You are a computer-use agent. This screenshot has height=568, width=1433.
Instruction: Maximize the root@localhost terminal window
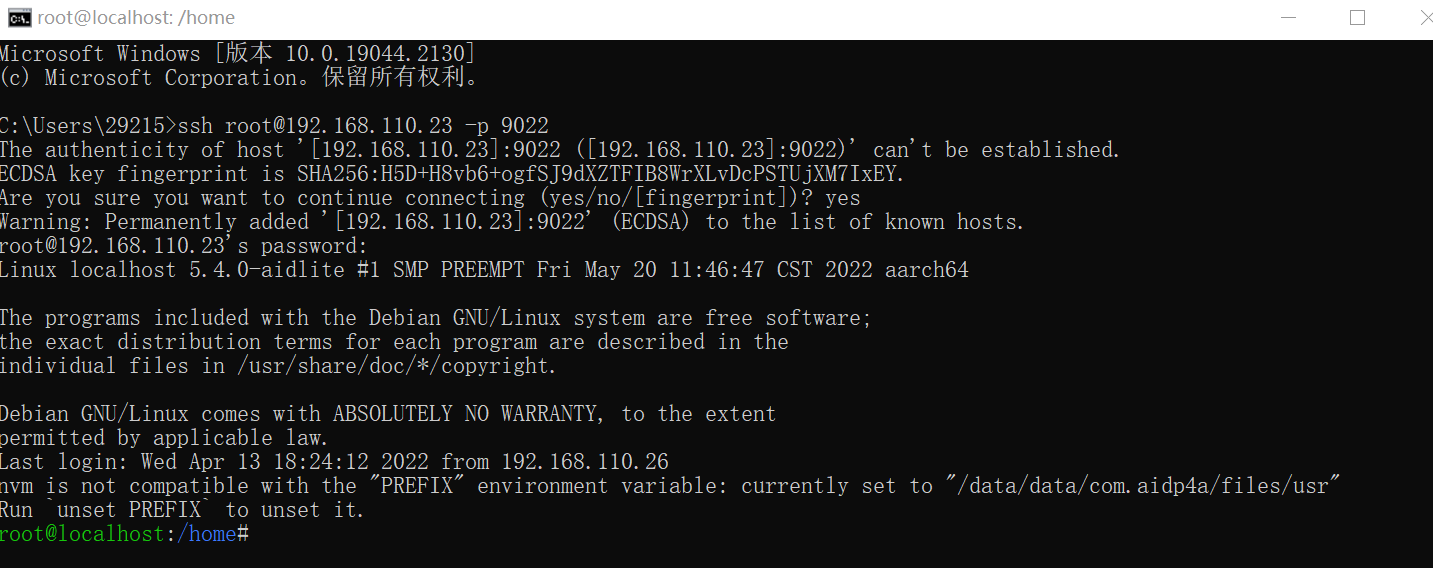tap(1357, 17)
